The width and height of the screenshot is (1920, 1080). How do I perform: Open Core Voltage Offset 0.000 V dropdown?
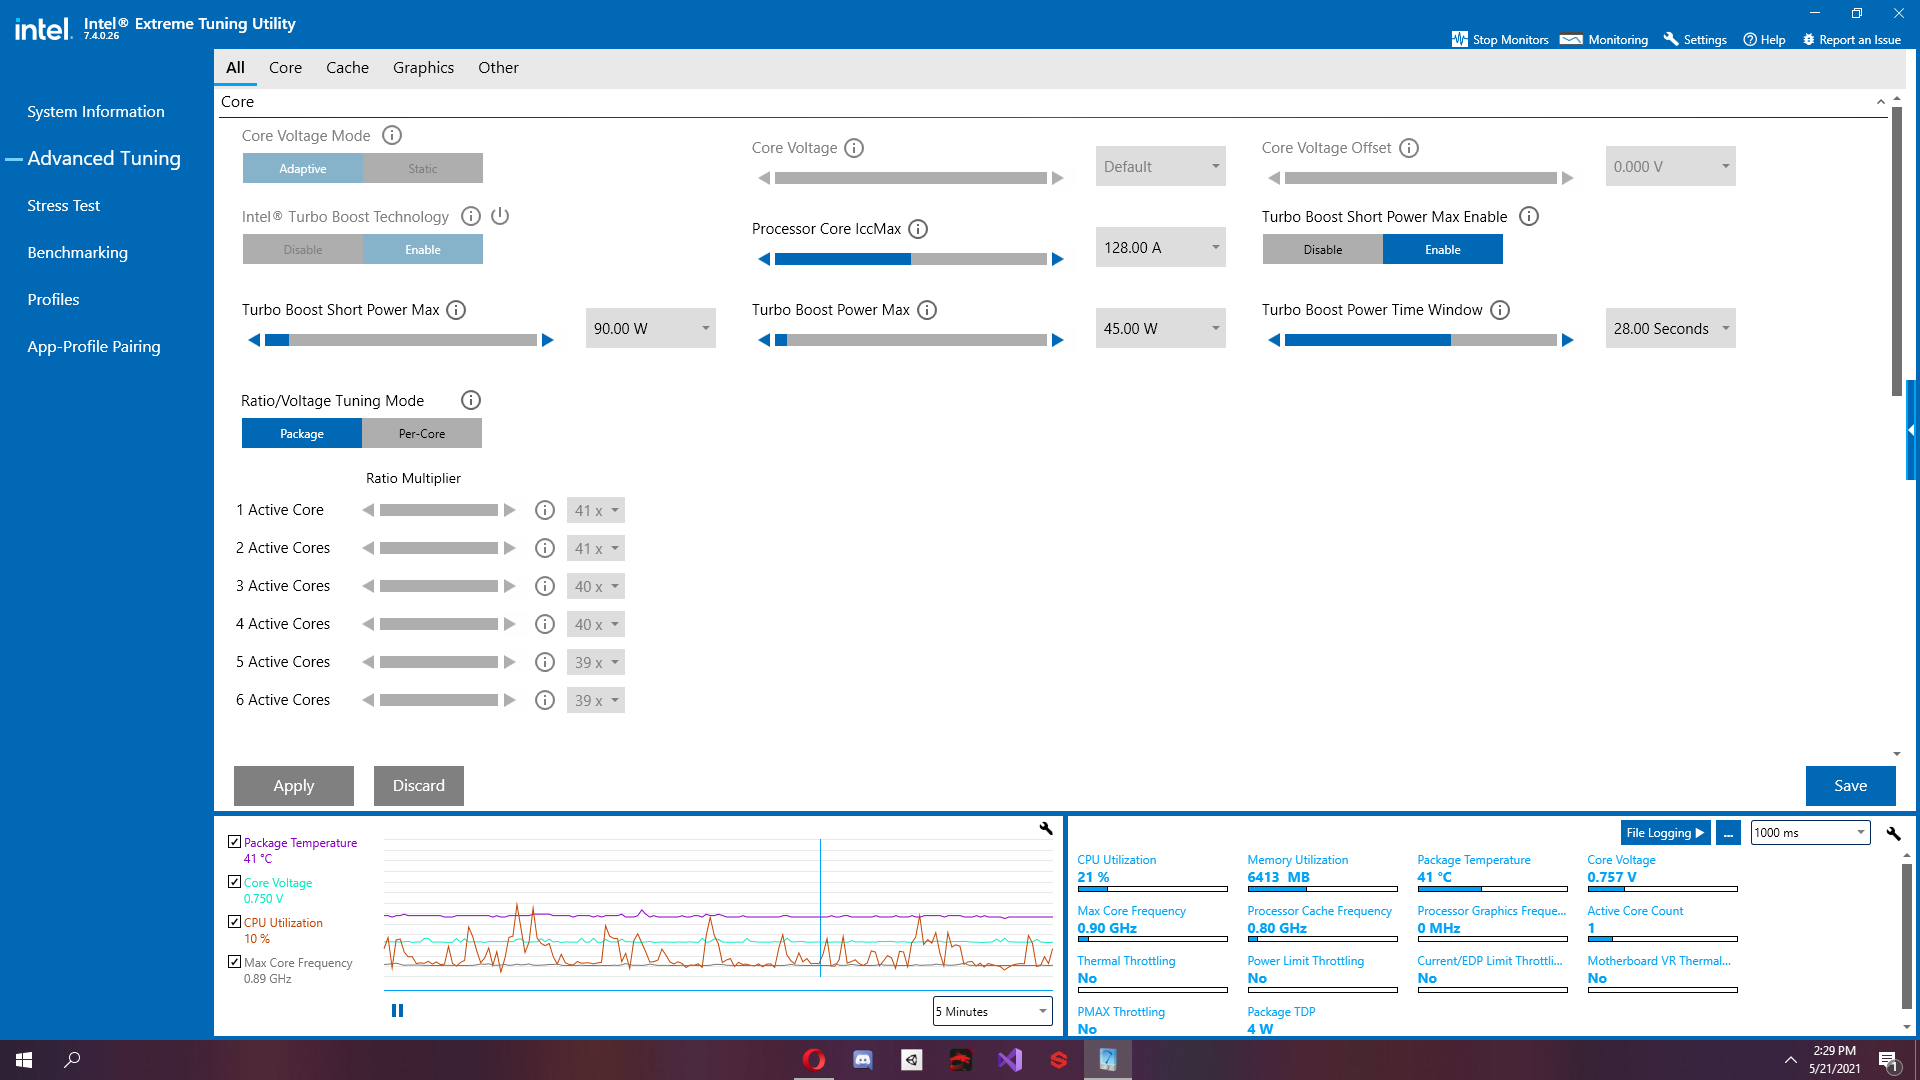[1671, 166]
